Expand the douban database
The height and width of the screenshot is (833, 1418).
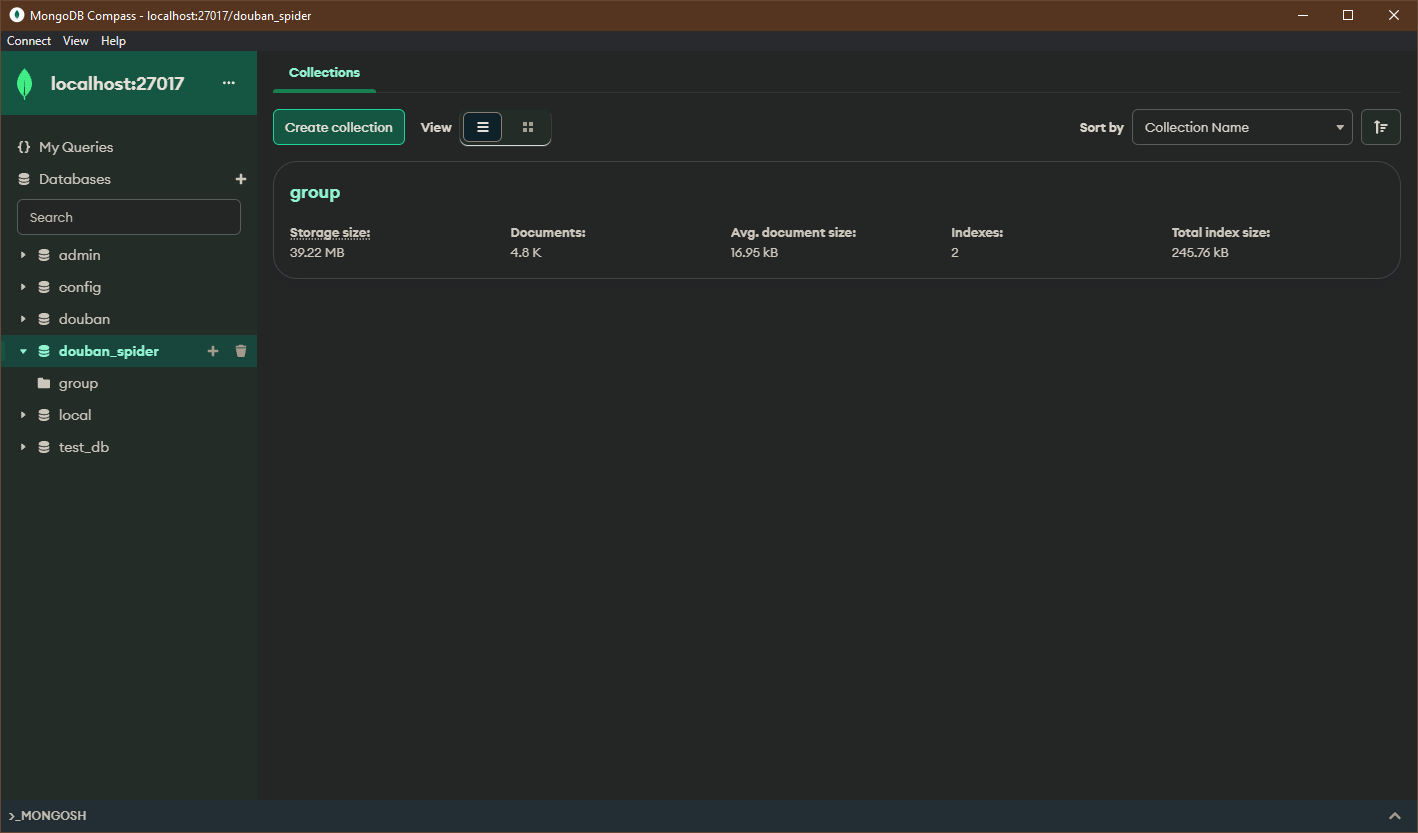(x=23, y=319)
